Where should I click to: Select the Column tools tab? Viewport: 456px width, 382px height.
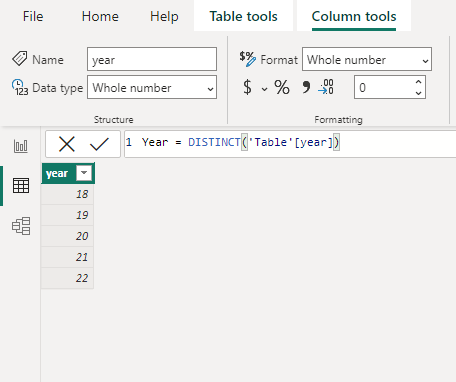tap(354, 16)
